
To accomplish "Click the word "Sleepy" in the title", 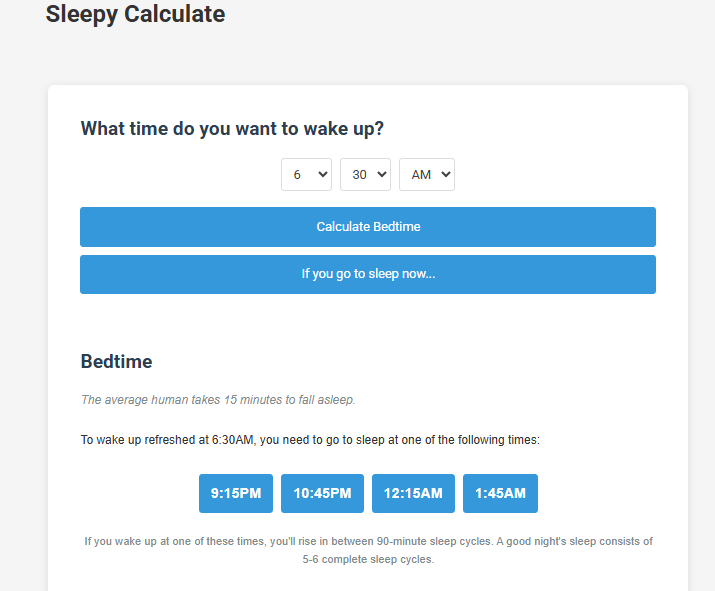I will point(82,14).
